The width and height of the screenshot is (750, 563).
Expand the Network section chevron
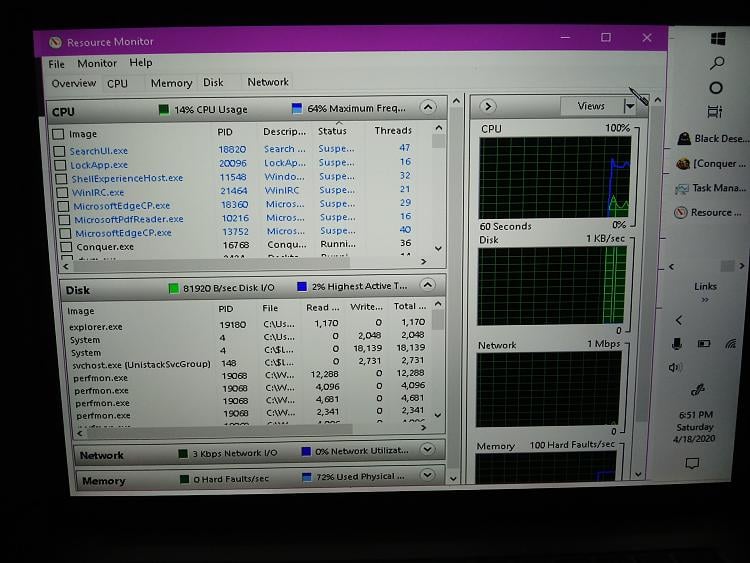(x=427, y=450)
